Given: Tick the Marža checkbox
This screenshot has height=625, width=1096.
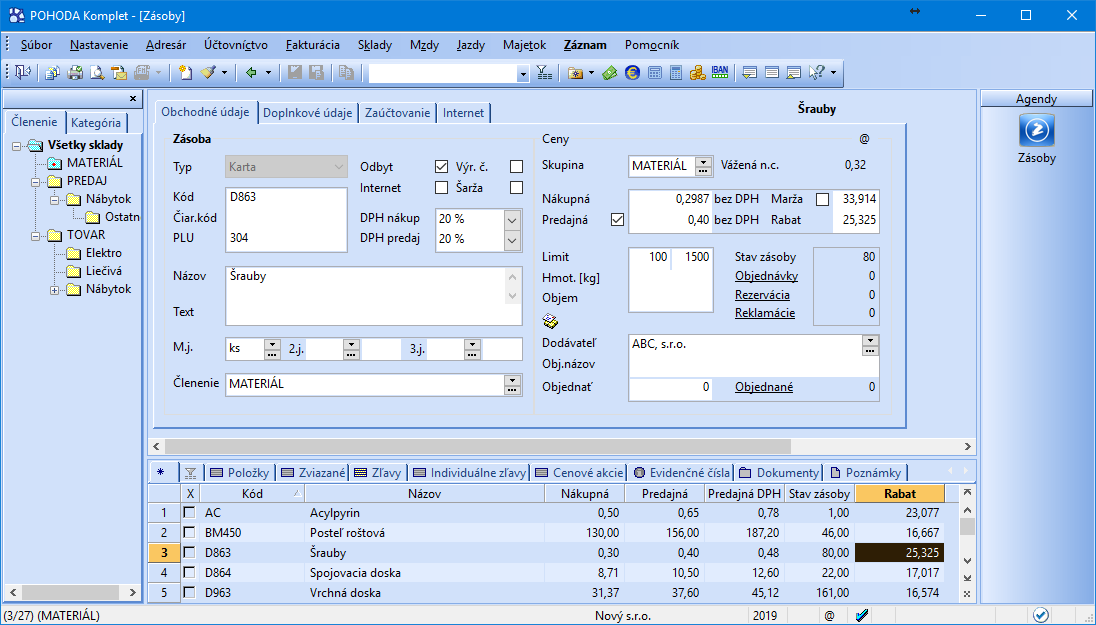Looking at the screenshot, I should click(x=823, y=199).
